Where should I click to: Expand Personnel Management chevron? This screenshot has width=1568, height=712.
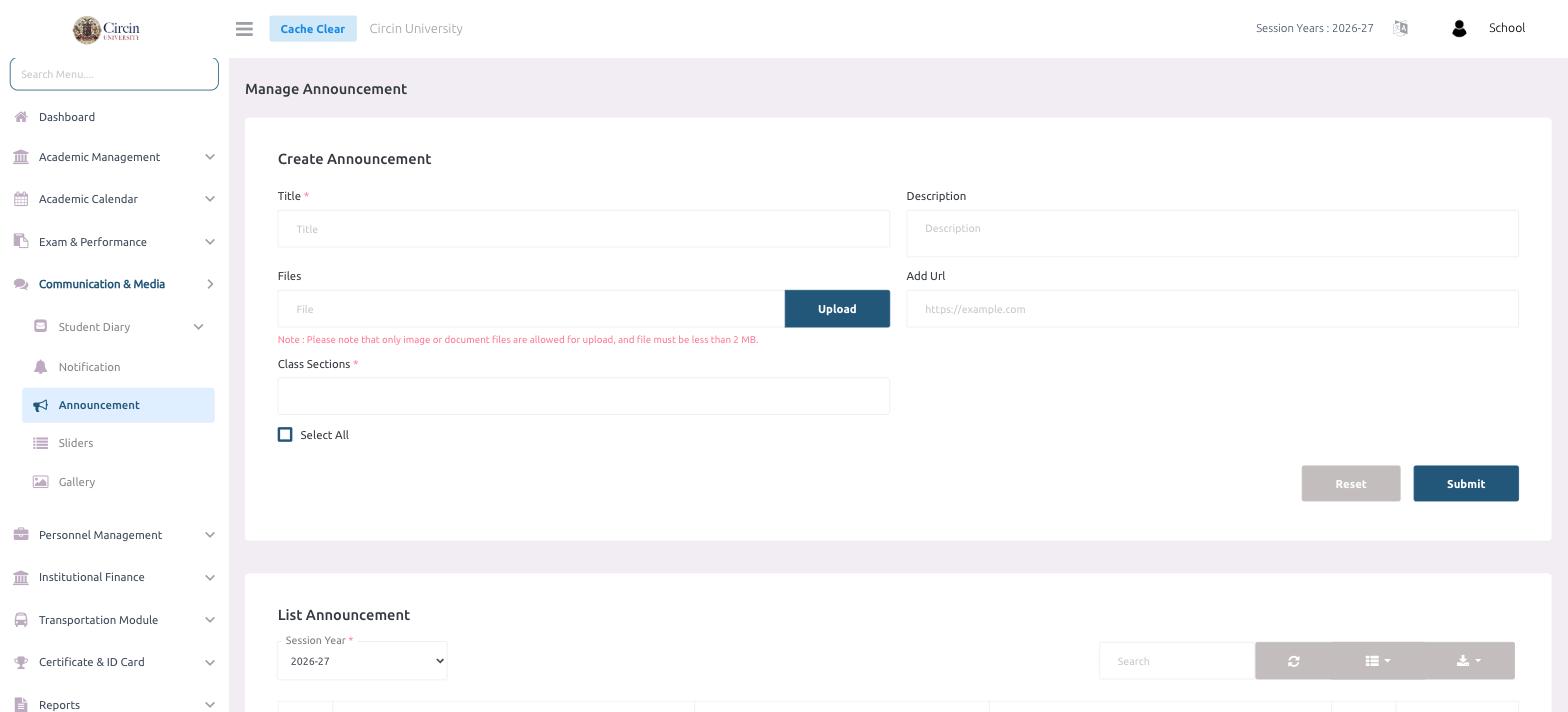pyautogui.click(x=209, y=535)
